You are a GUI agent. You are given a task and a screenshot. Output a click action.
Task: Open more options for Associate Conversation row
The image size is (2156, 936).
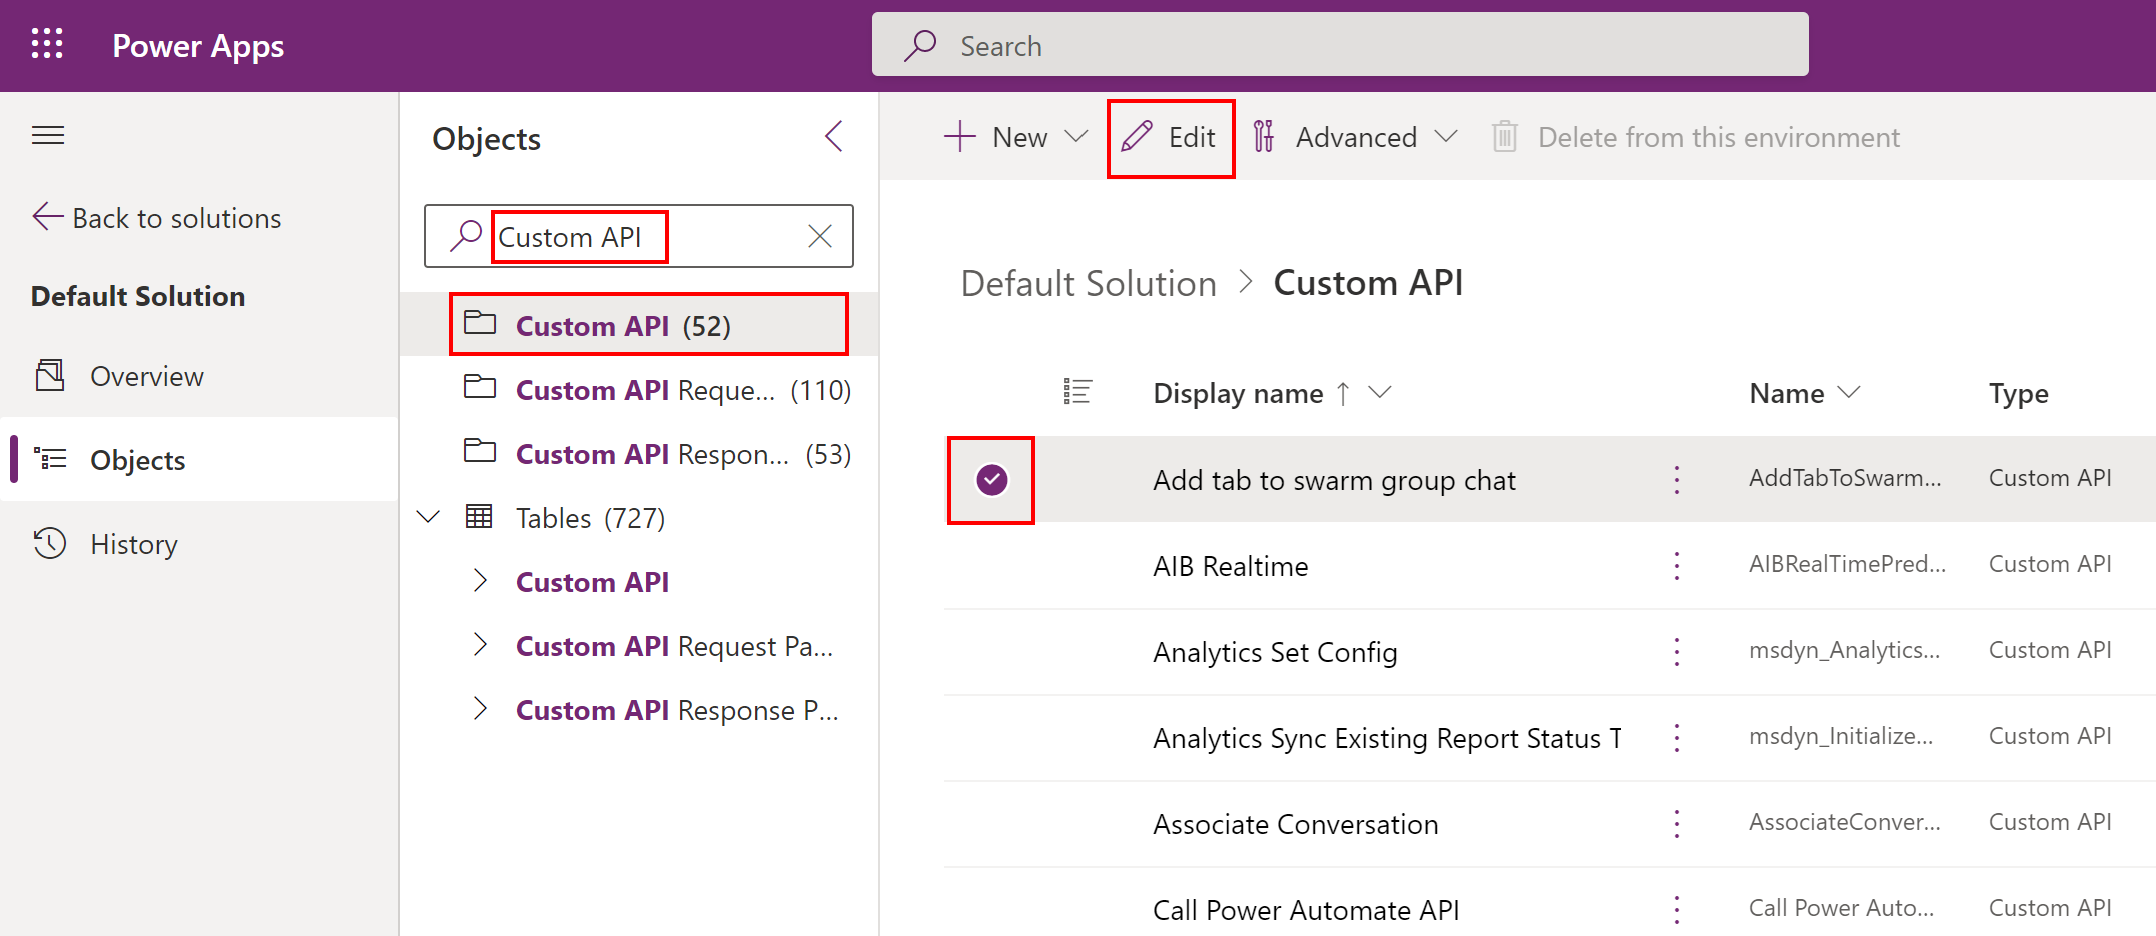tap(1677, 824)
